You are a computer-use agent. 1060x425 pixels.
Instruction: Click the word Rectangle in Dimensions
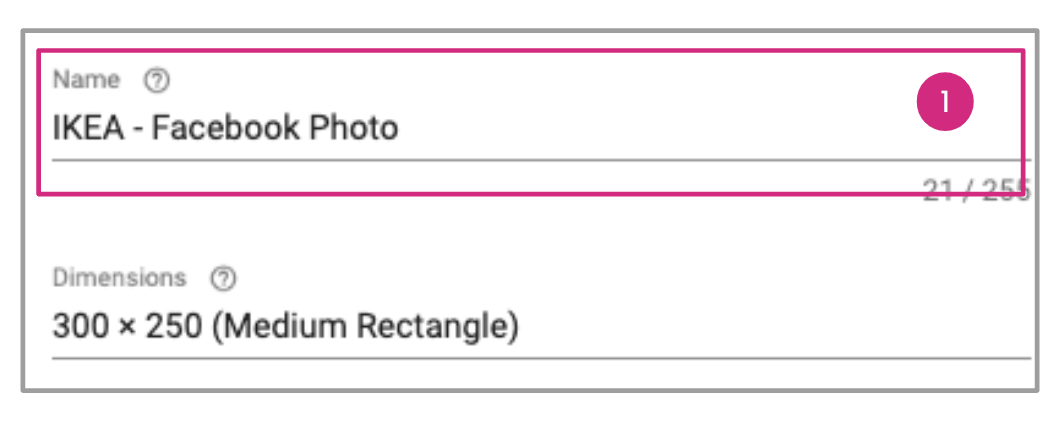(441, 327)
